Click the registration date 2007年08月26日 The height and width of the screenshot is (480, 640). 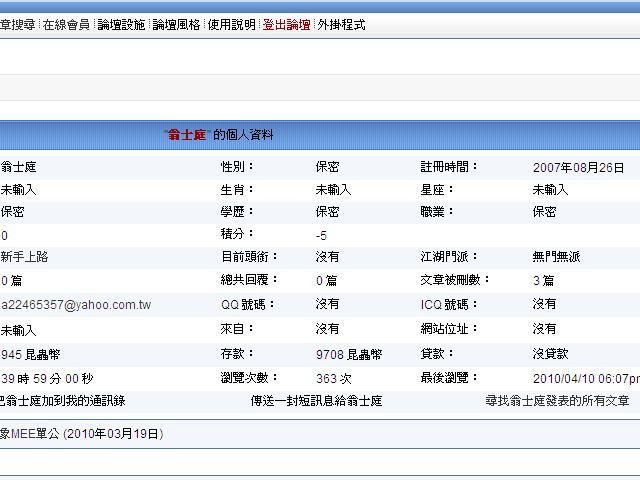click(578, 168)
